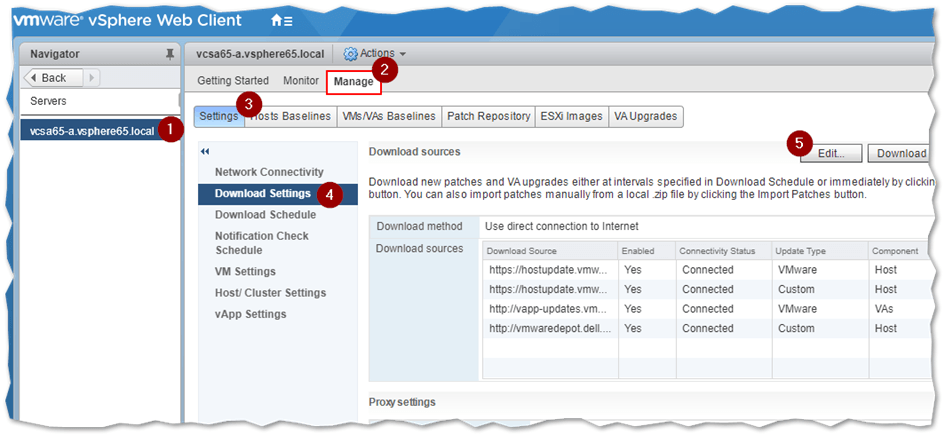
Task: Open Network Connectivity settings
Action: (x=269, y=172)
